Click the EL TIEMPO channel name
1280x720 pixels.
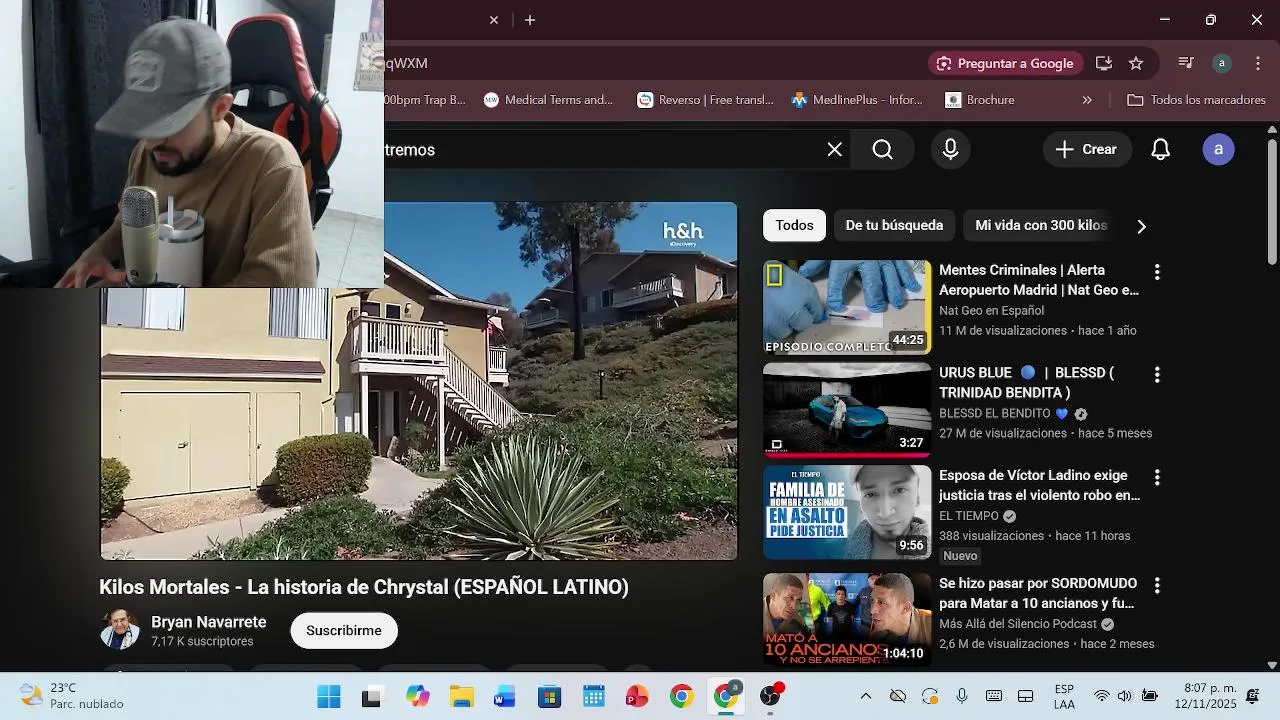click(x=969, y=516)
